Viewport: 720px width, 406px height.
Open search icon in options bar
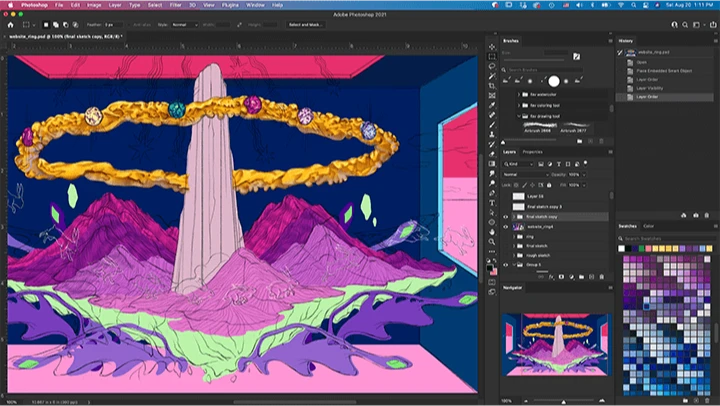pos(685,25)
